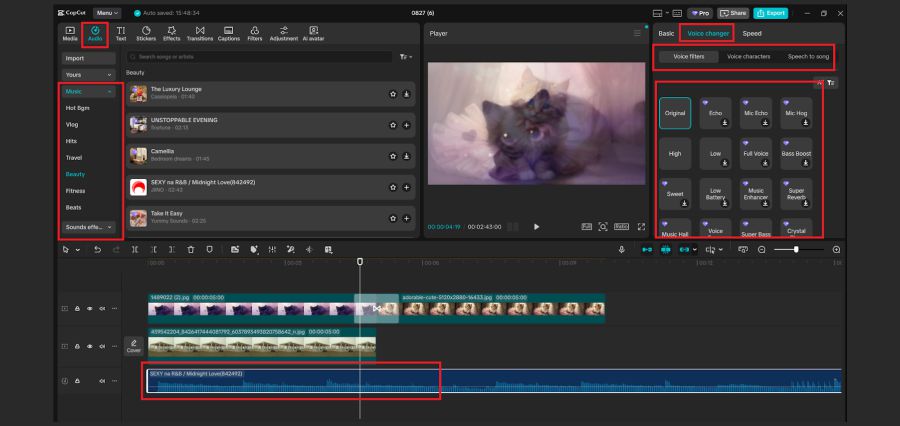The image size is (900, 426).
Task: Toggle visibility of the top video track
Action: click(x=89, y=309)
